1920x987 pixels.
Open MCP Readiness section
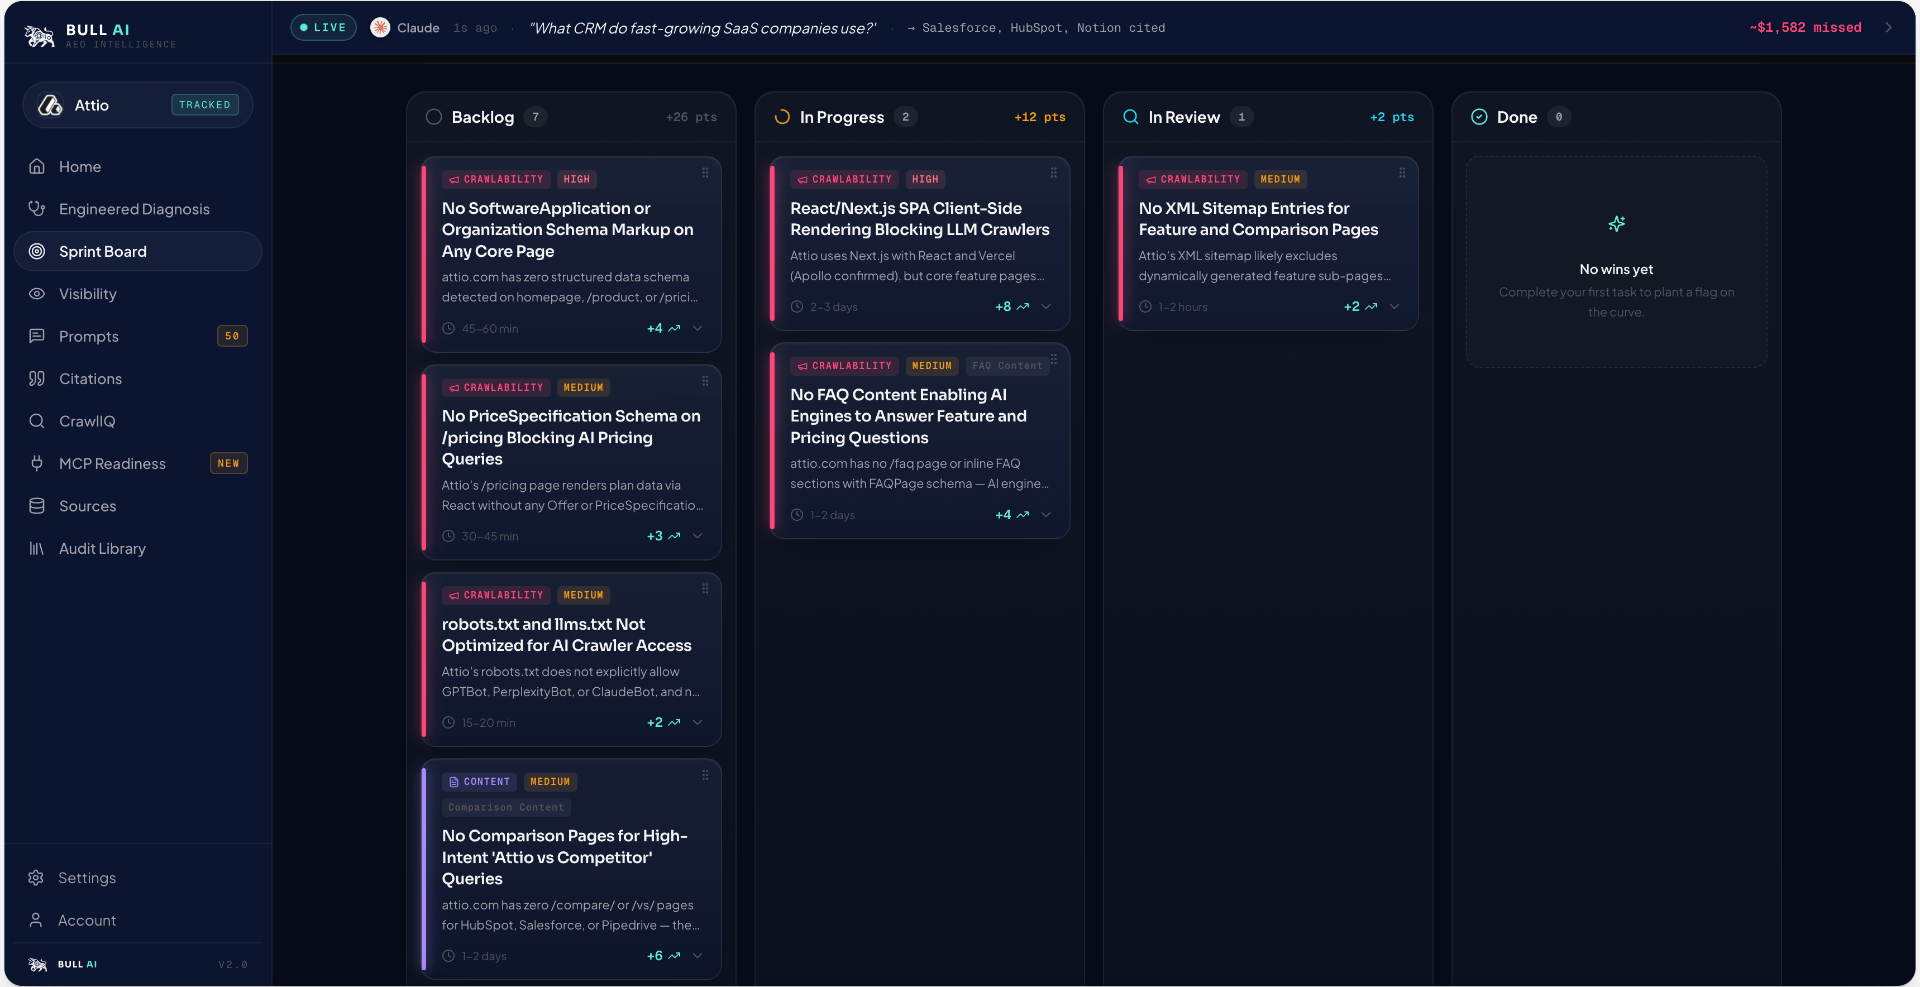pyautogui.click(x=138, y=463)
